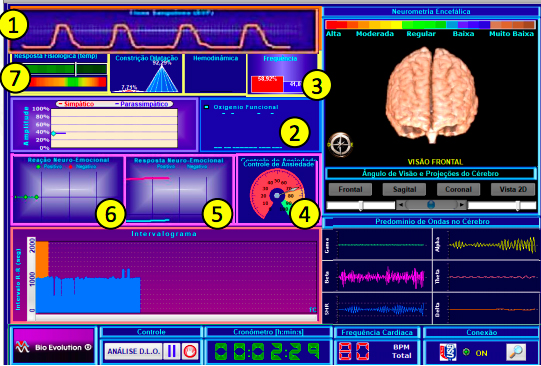This screenshot has height=366, width=541.
Task: Click the red Negativo legend dot
Action: [x=71, y=167]
